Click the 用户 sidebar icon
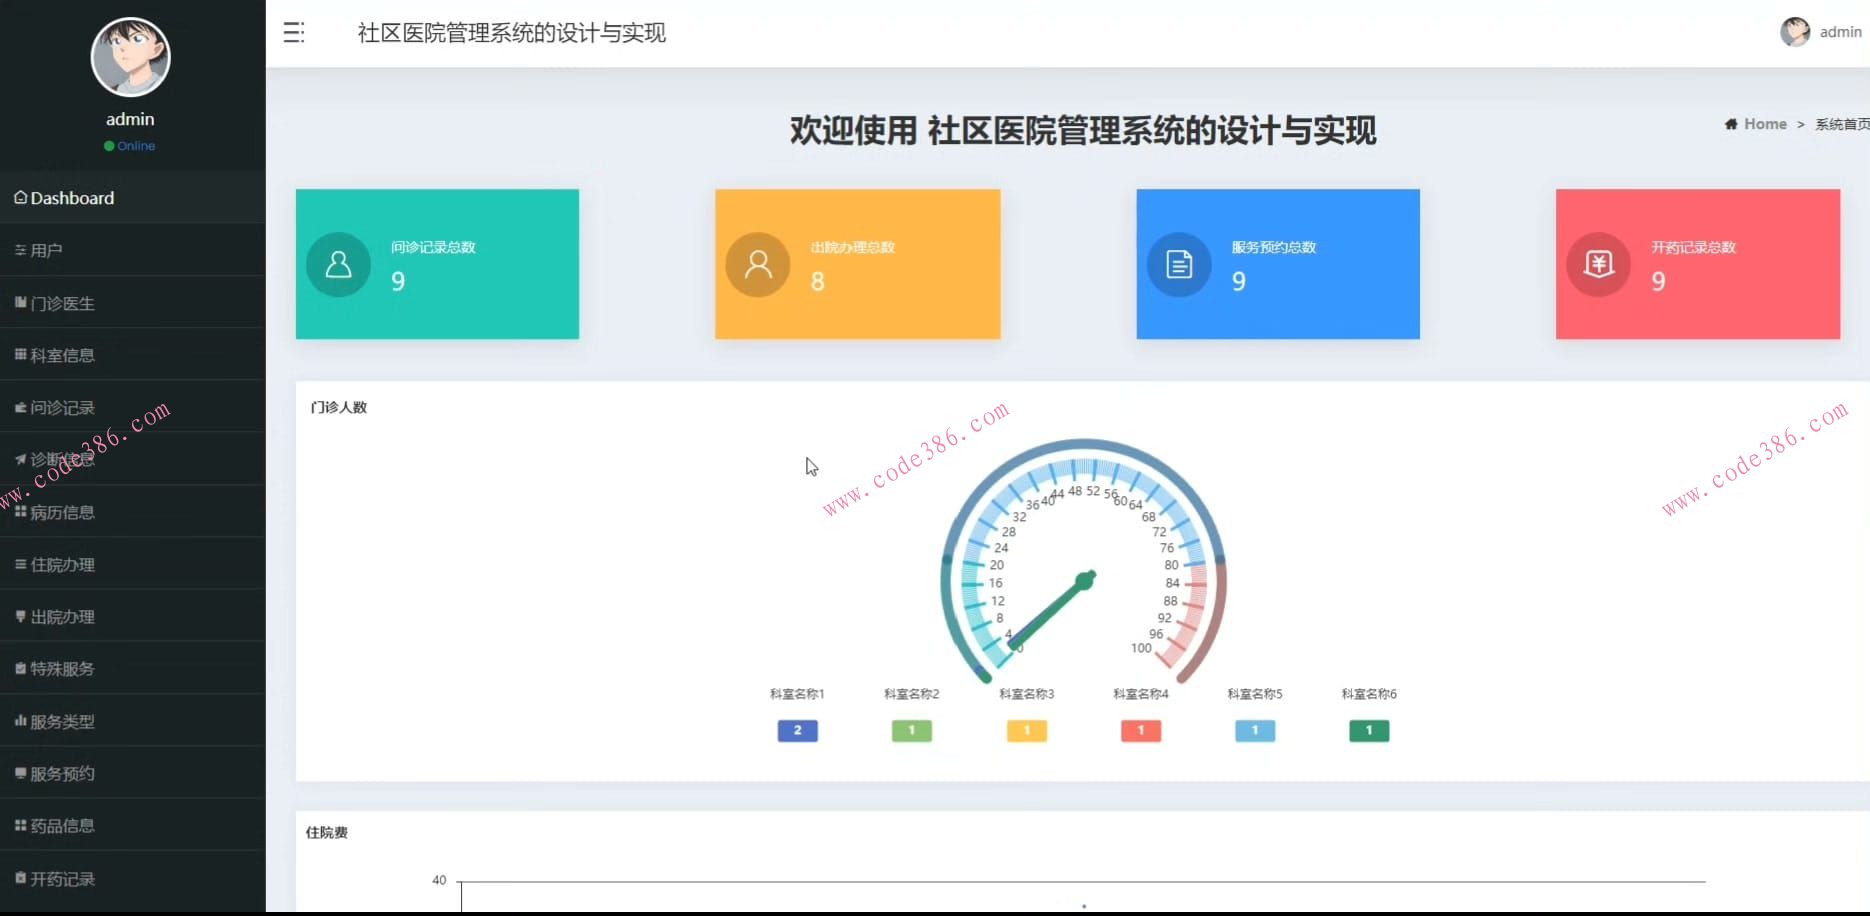 pyautogui.click(x=20, y=249)
